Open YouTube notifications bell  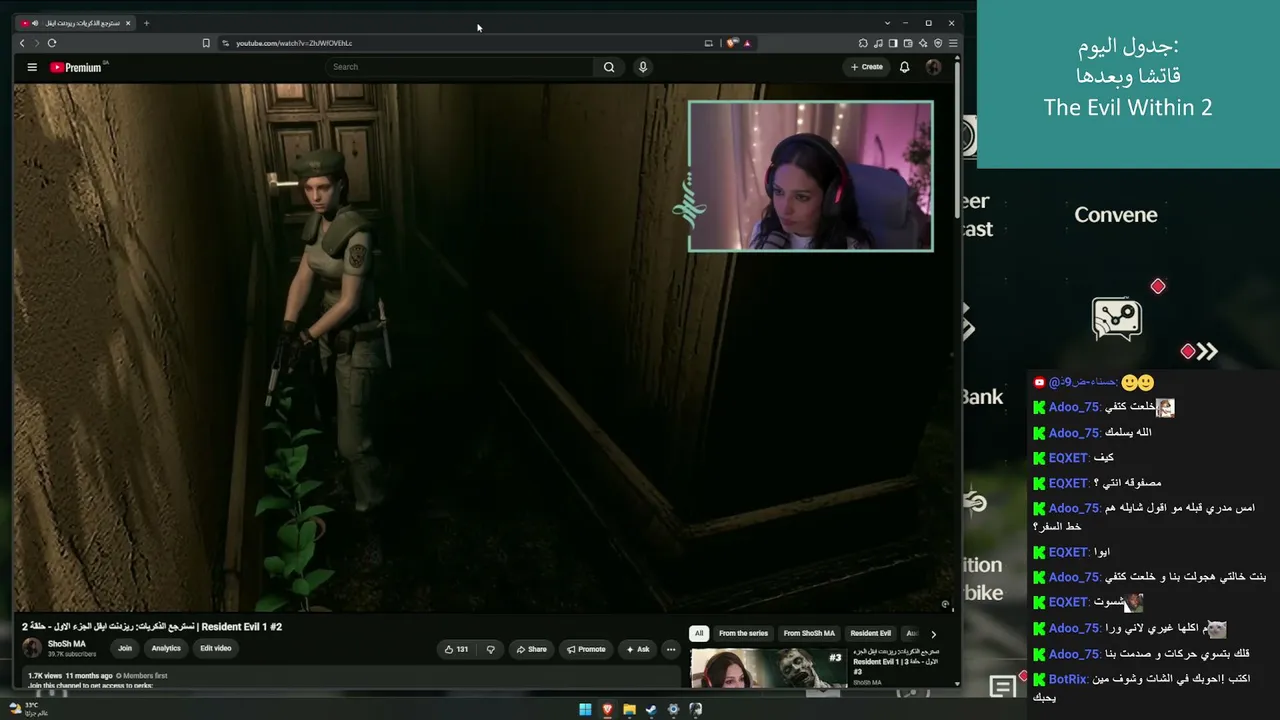point(904,67)
